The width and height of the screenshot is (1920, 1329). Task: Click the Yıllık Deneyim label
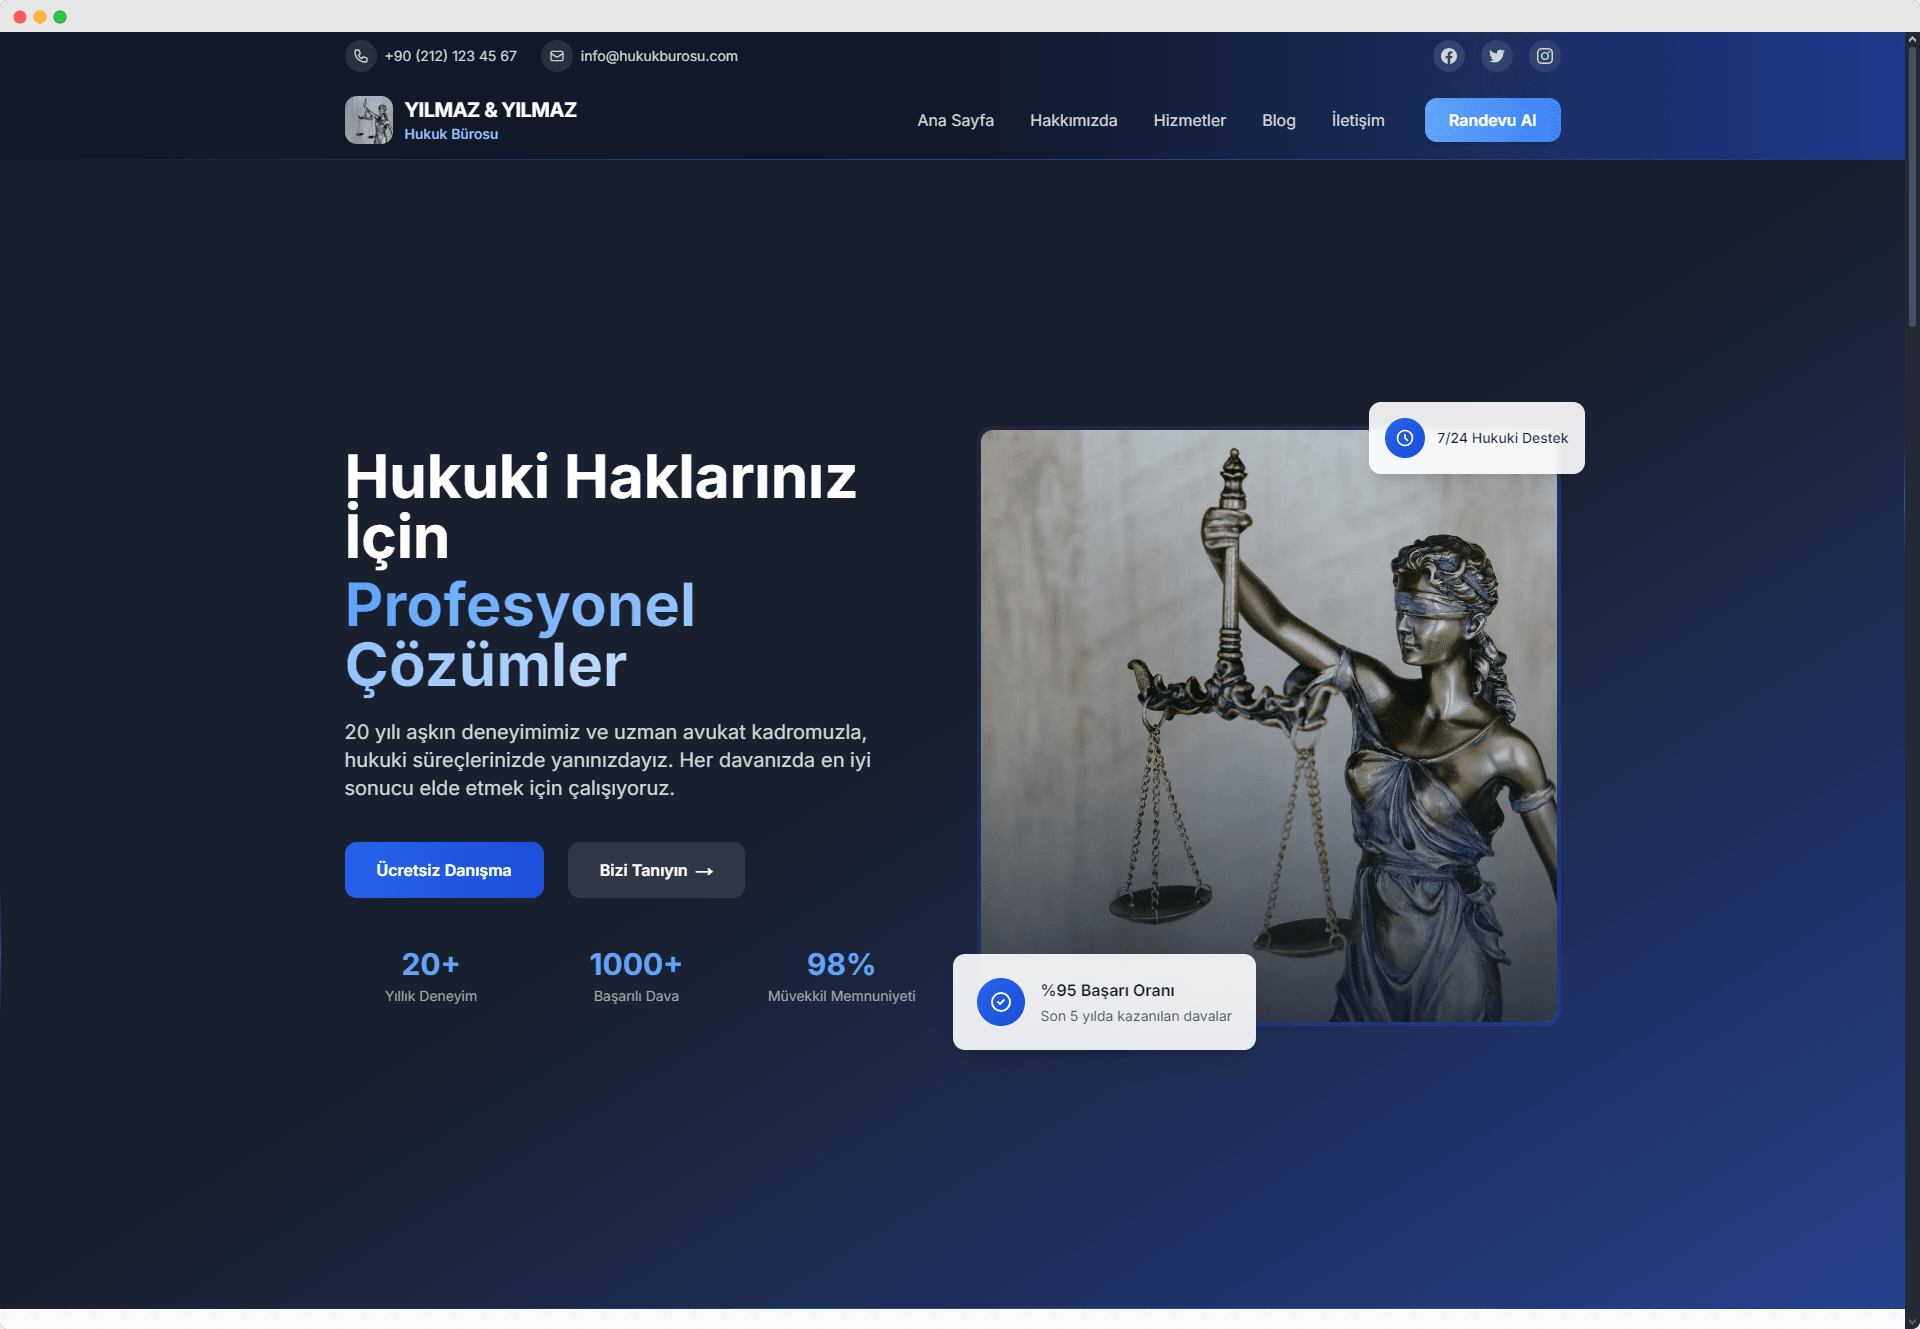[x=431, y=996]
